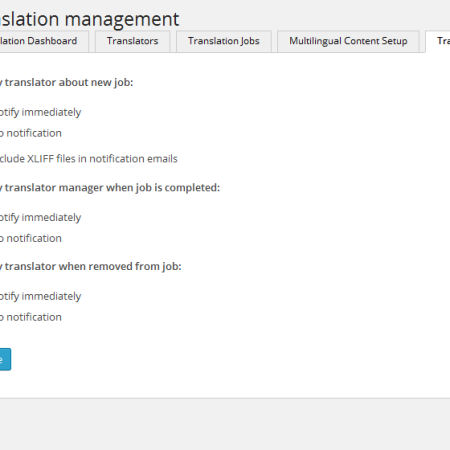Choose 'Notify immediately' for translator new job
The width and height of the screenshot is (450, 450).
[x=40, y=112]
